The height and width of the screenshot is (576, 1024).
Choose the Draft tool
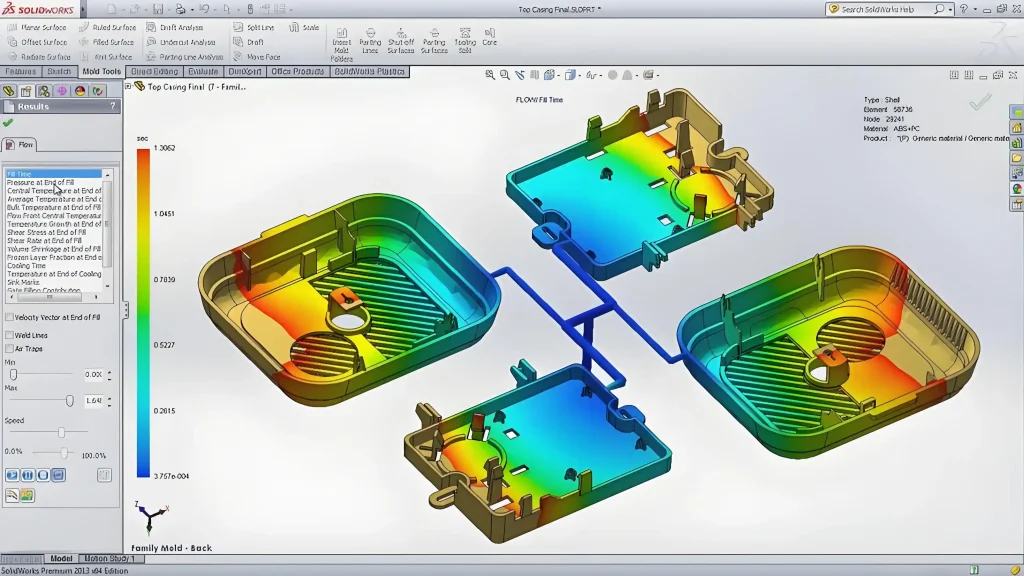249,42
